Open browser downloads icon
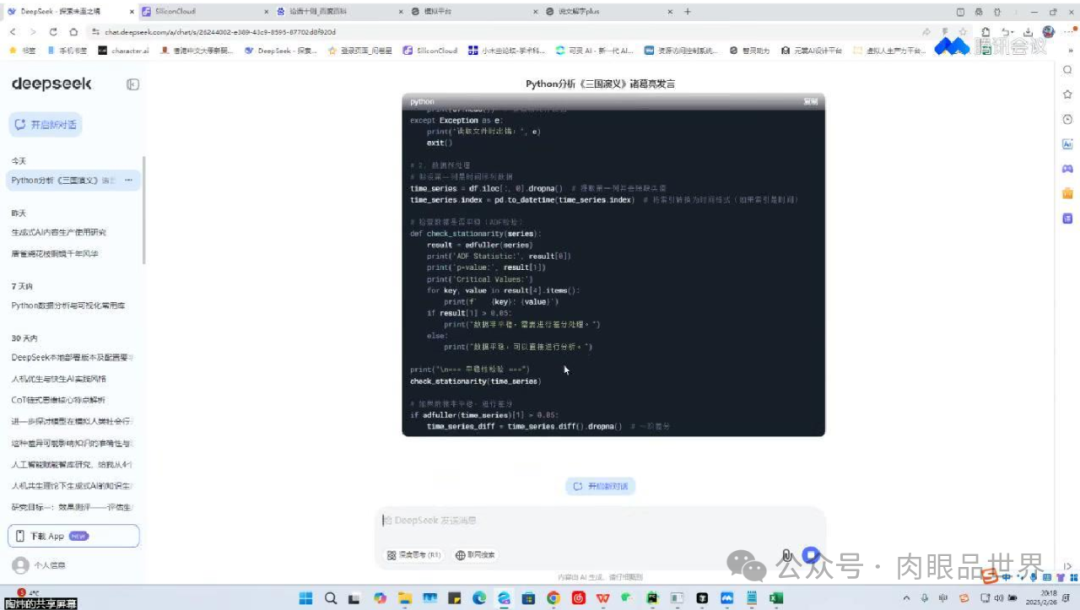Image resolution: width=1080 pixels, height=610 pixels. [x=1028, y=32]
